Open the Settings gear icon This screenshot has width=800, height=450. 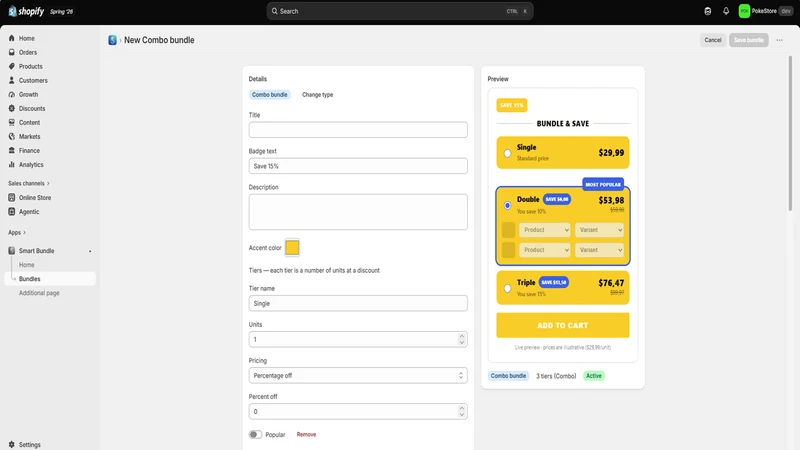point(12,444)
